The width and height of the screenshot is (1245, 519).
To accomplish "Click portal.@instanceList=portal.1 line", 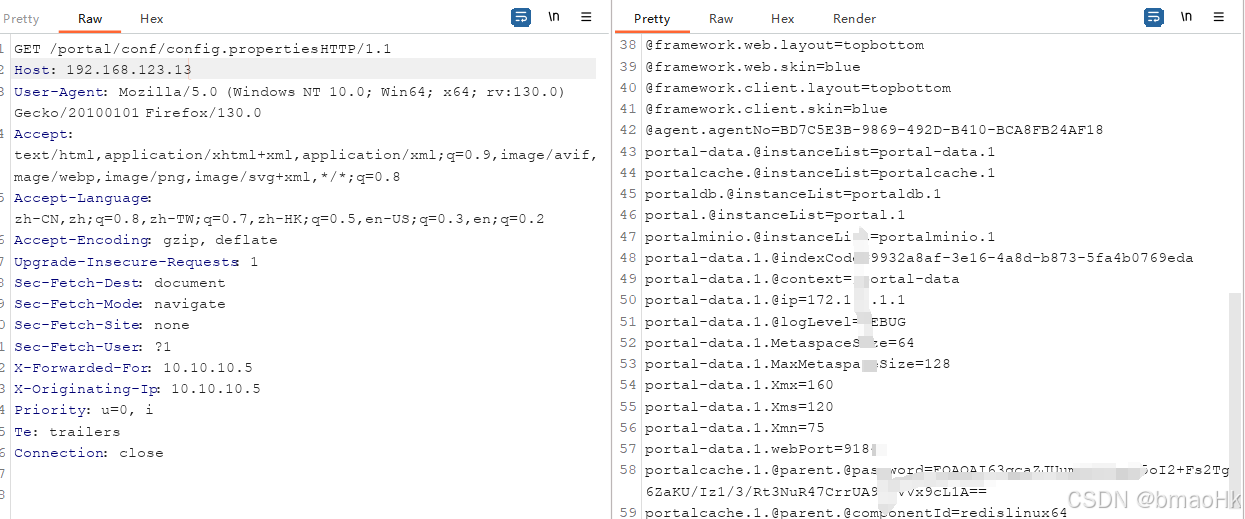I will coord(775,215).
